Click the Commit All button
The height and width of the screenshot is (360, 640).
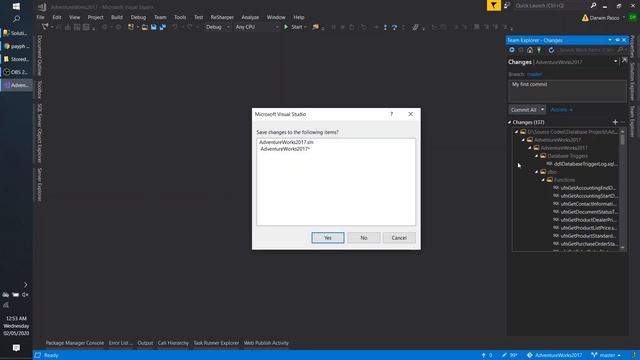[524, 110]
